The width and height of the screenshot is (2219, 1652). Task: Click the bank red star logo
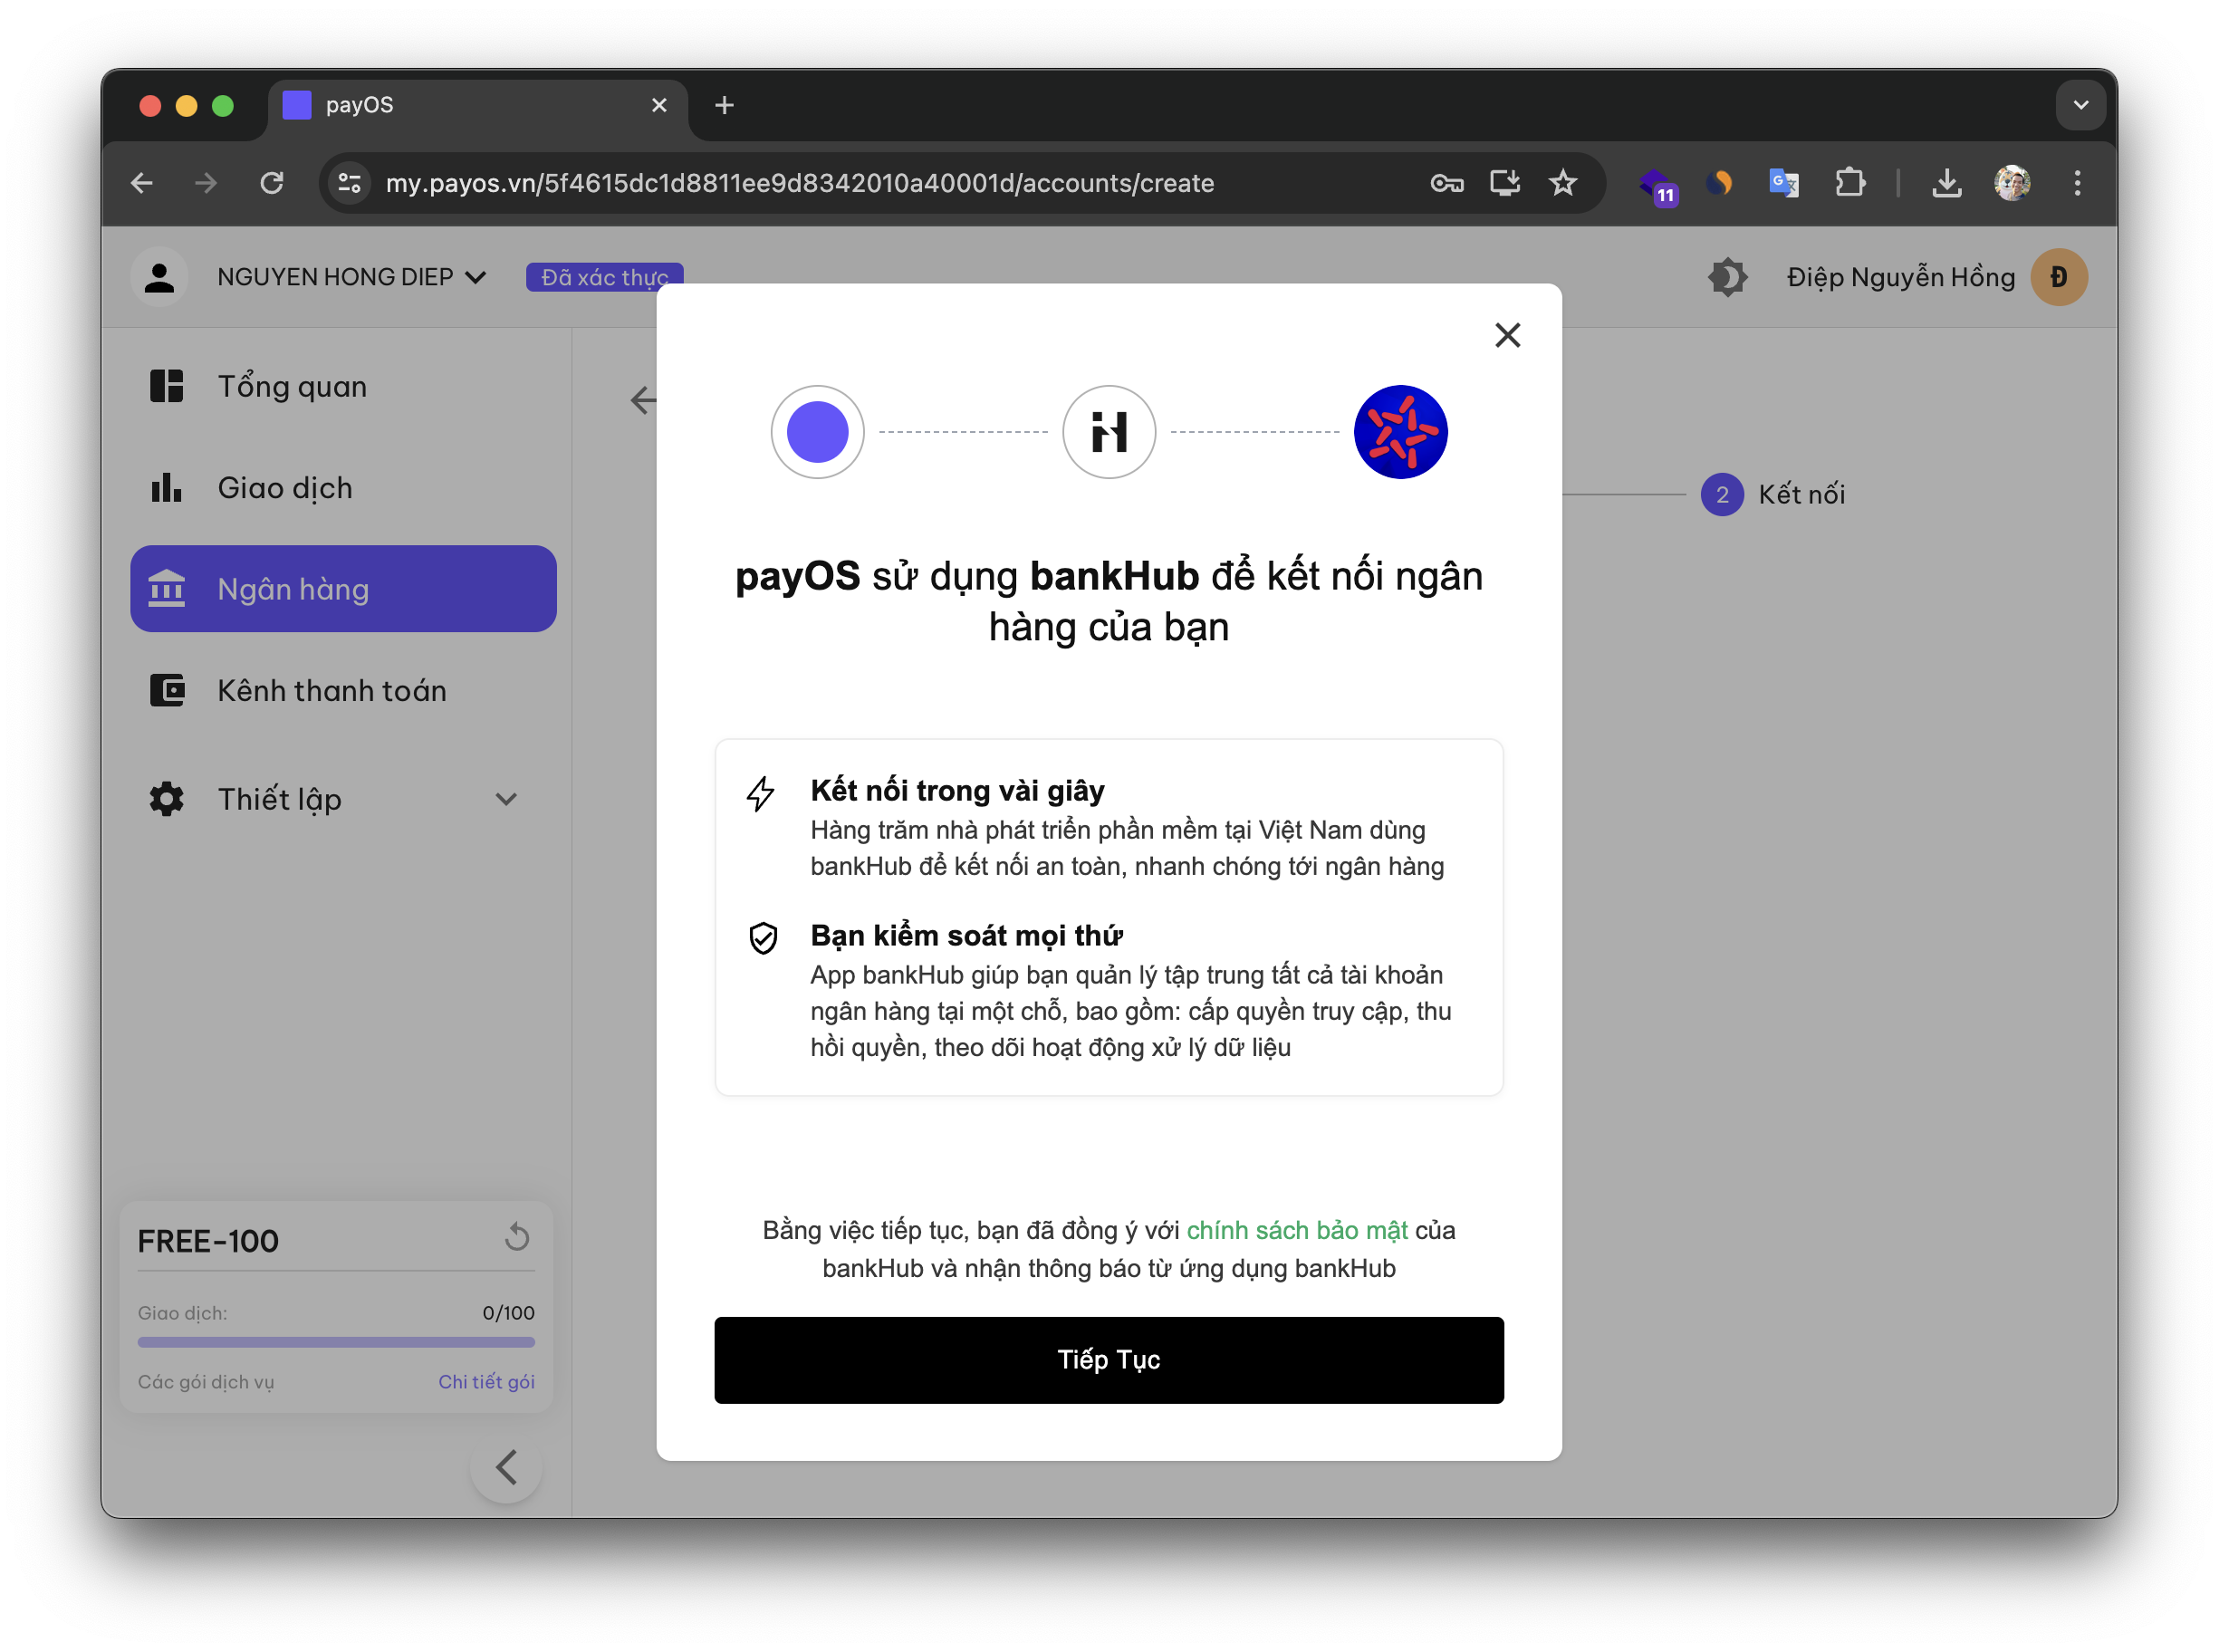(x=1400, y=432)
